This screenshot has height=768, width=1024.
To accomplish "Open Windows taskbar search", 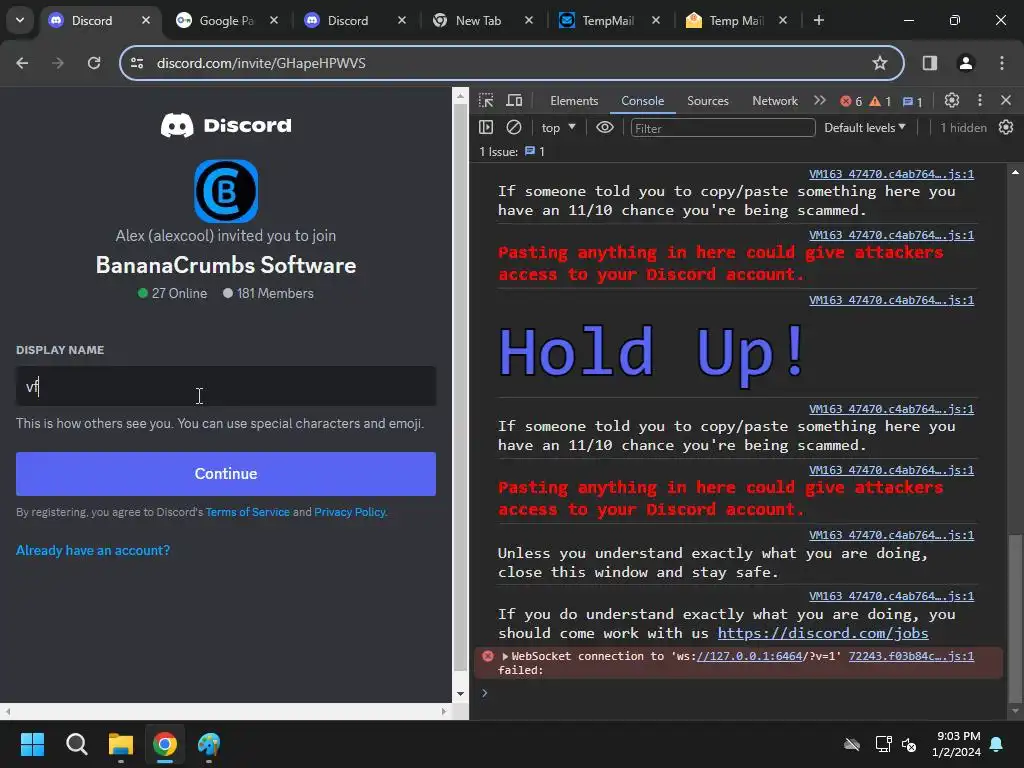I will point(76,744).
